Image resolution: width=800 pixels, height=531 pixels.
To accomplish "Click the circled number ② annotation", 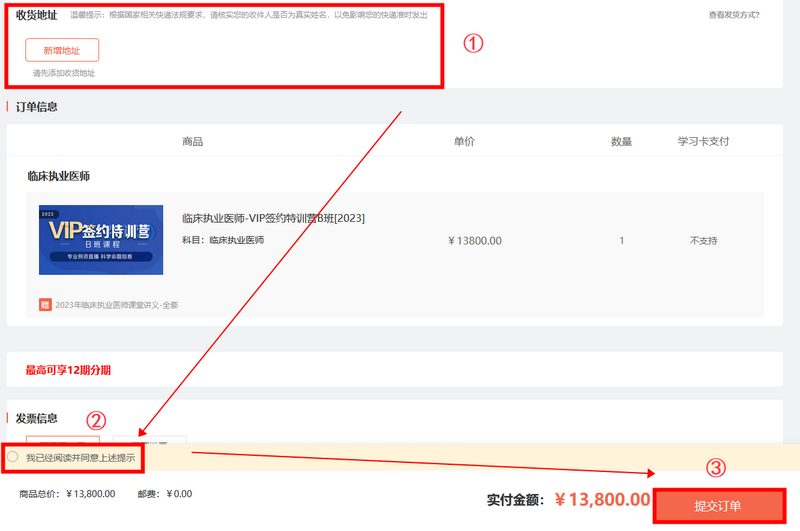I will pos(96,421).
